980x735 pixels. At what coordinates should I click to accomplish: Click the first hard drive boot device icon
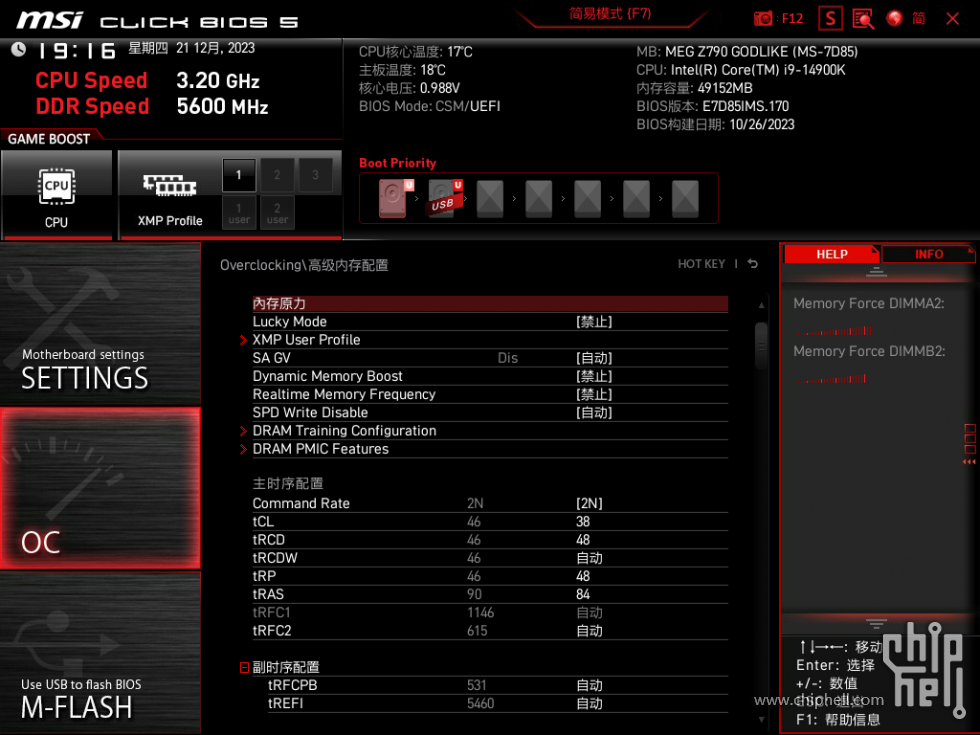[393, 198]
